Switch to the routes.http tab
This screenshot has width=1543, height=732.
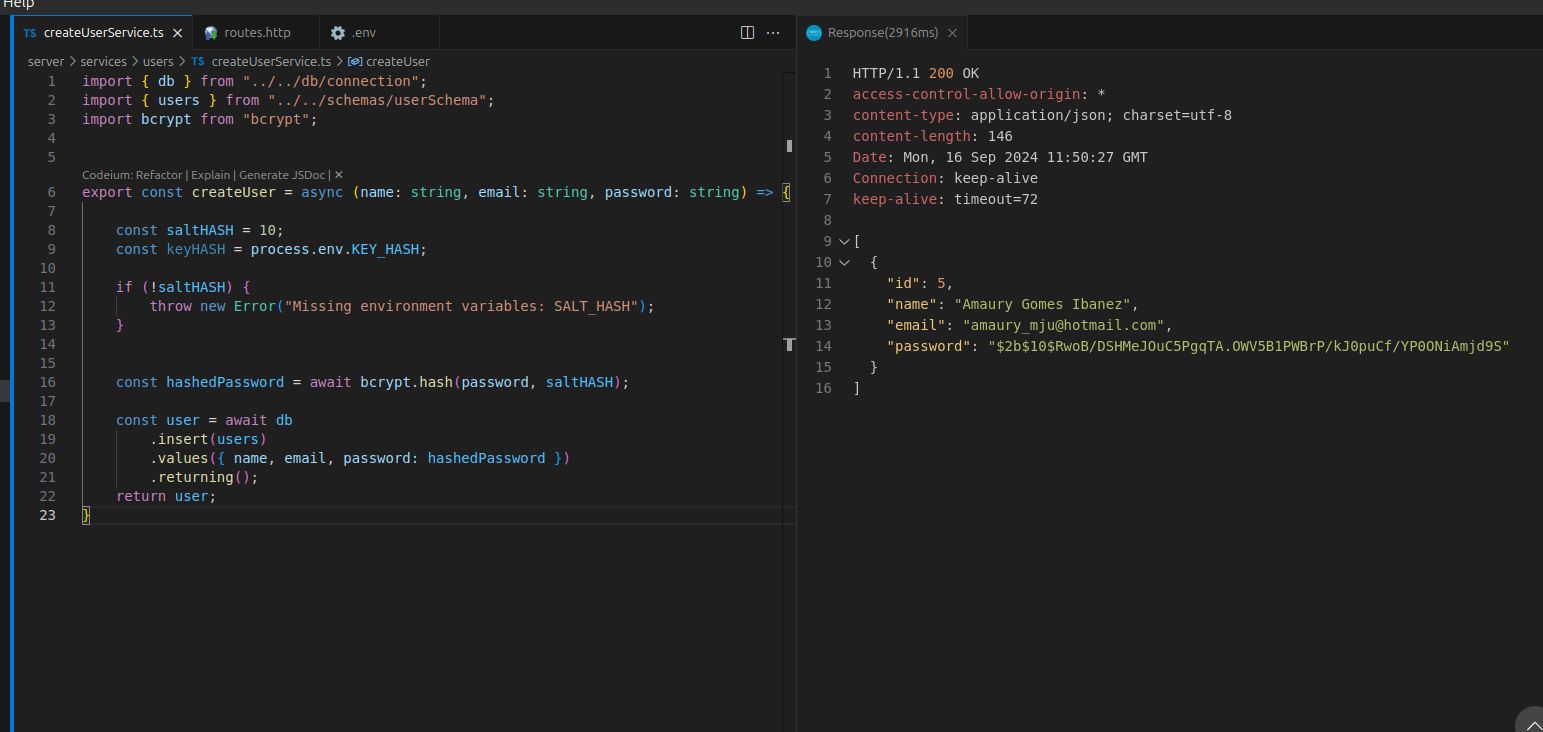(x=257, y=33)
